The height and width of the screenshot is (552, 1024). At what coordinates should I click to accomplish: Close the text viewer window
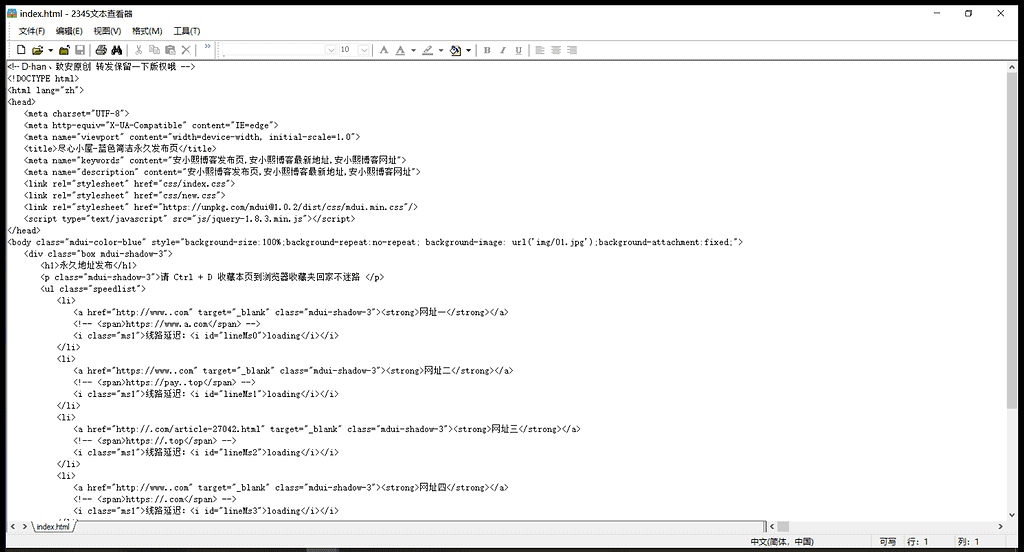[1000, 13]
